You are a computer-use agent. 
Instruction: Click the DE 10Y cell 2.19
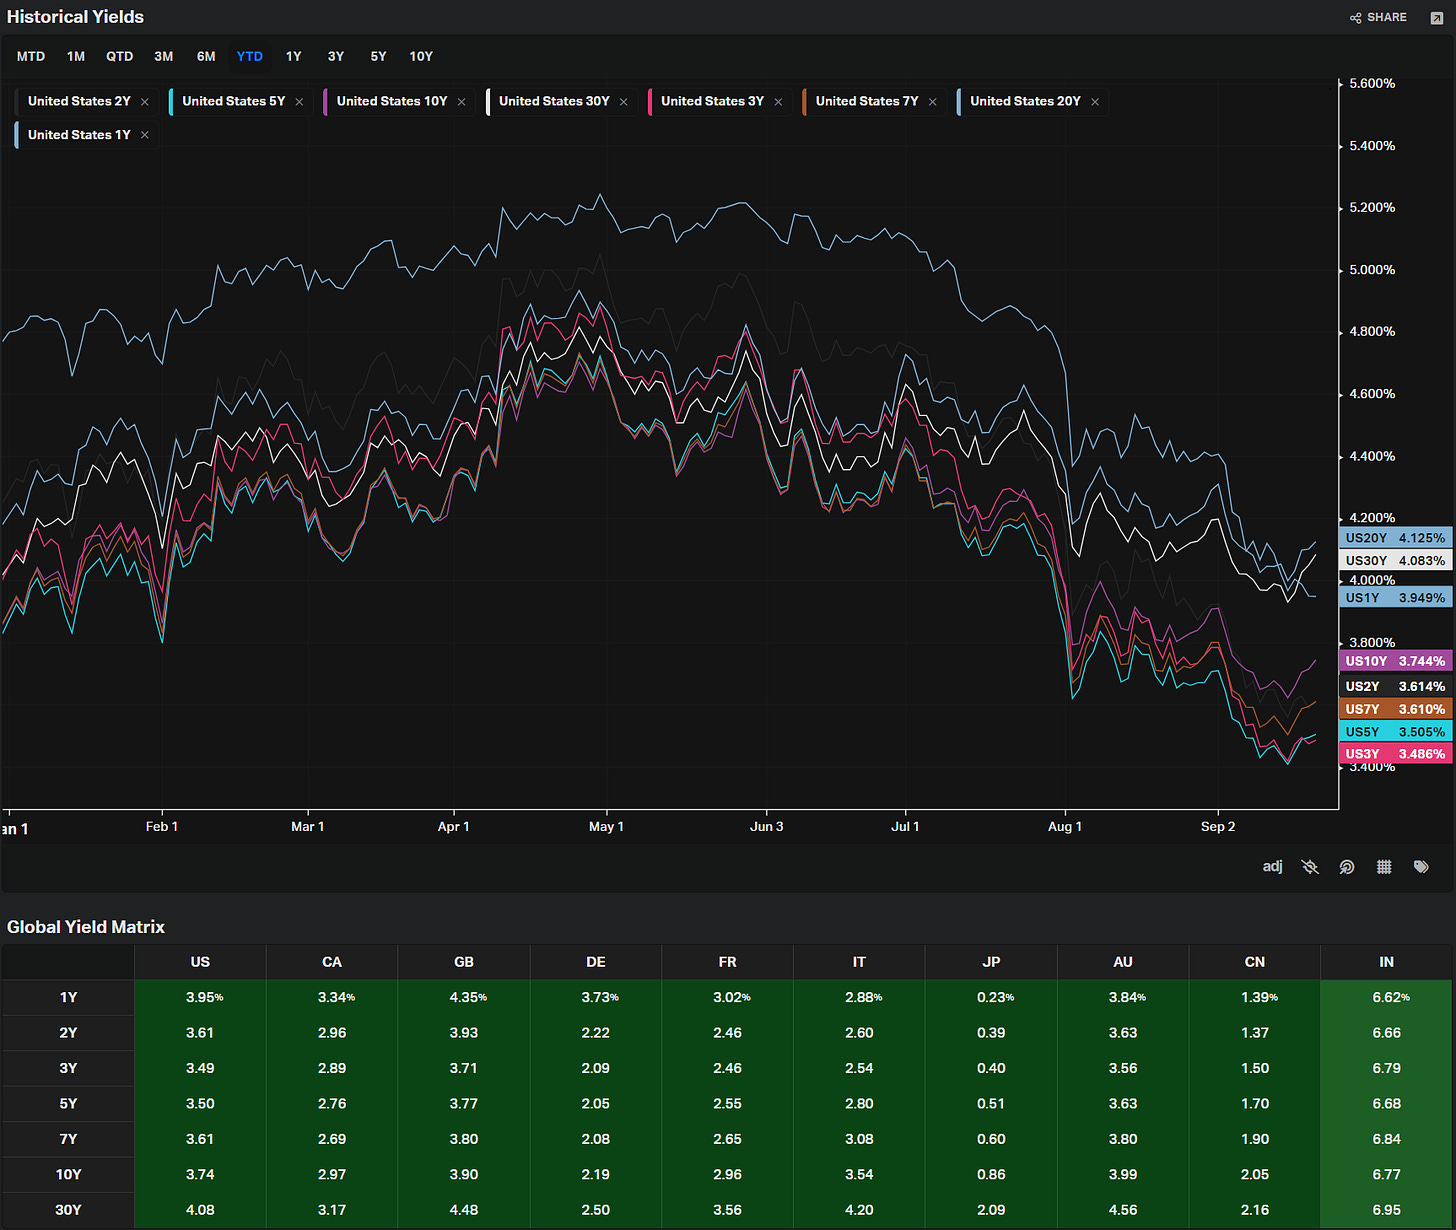[x=596, y=1174]
